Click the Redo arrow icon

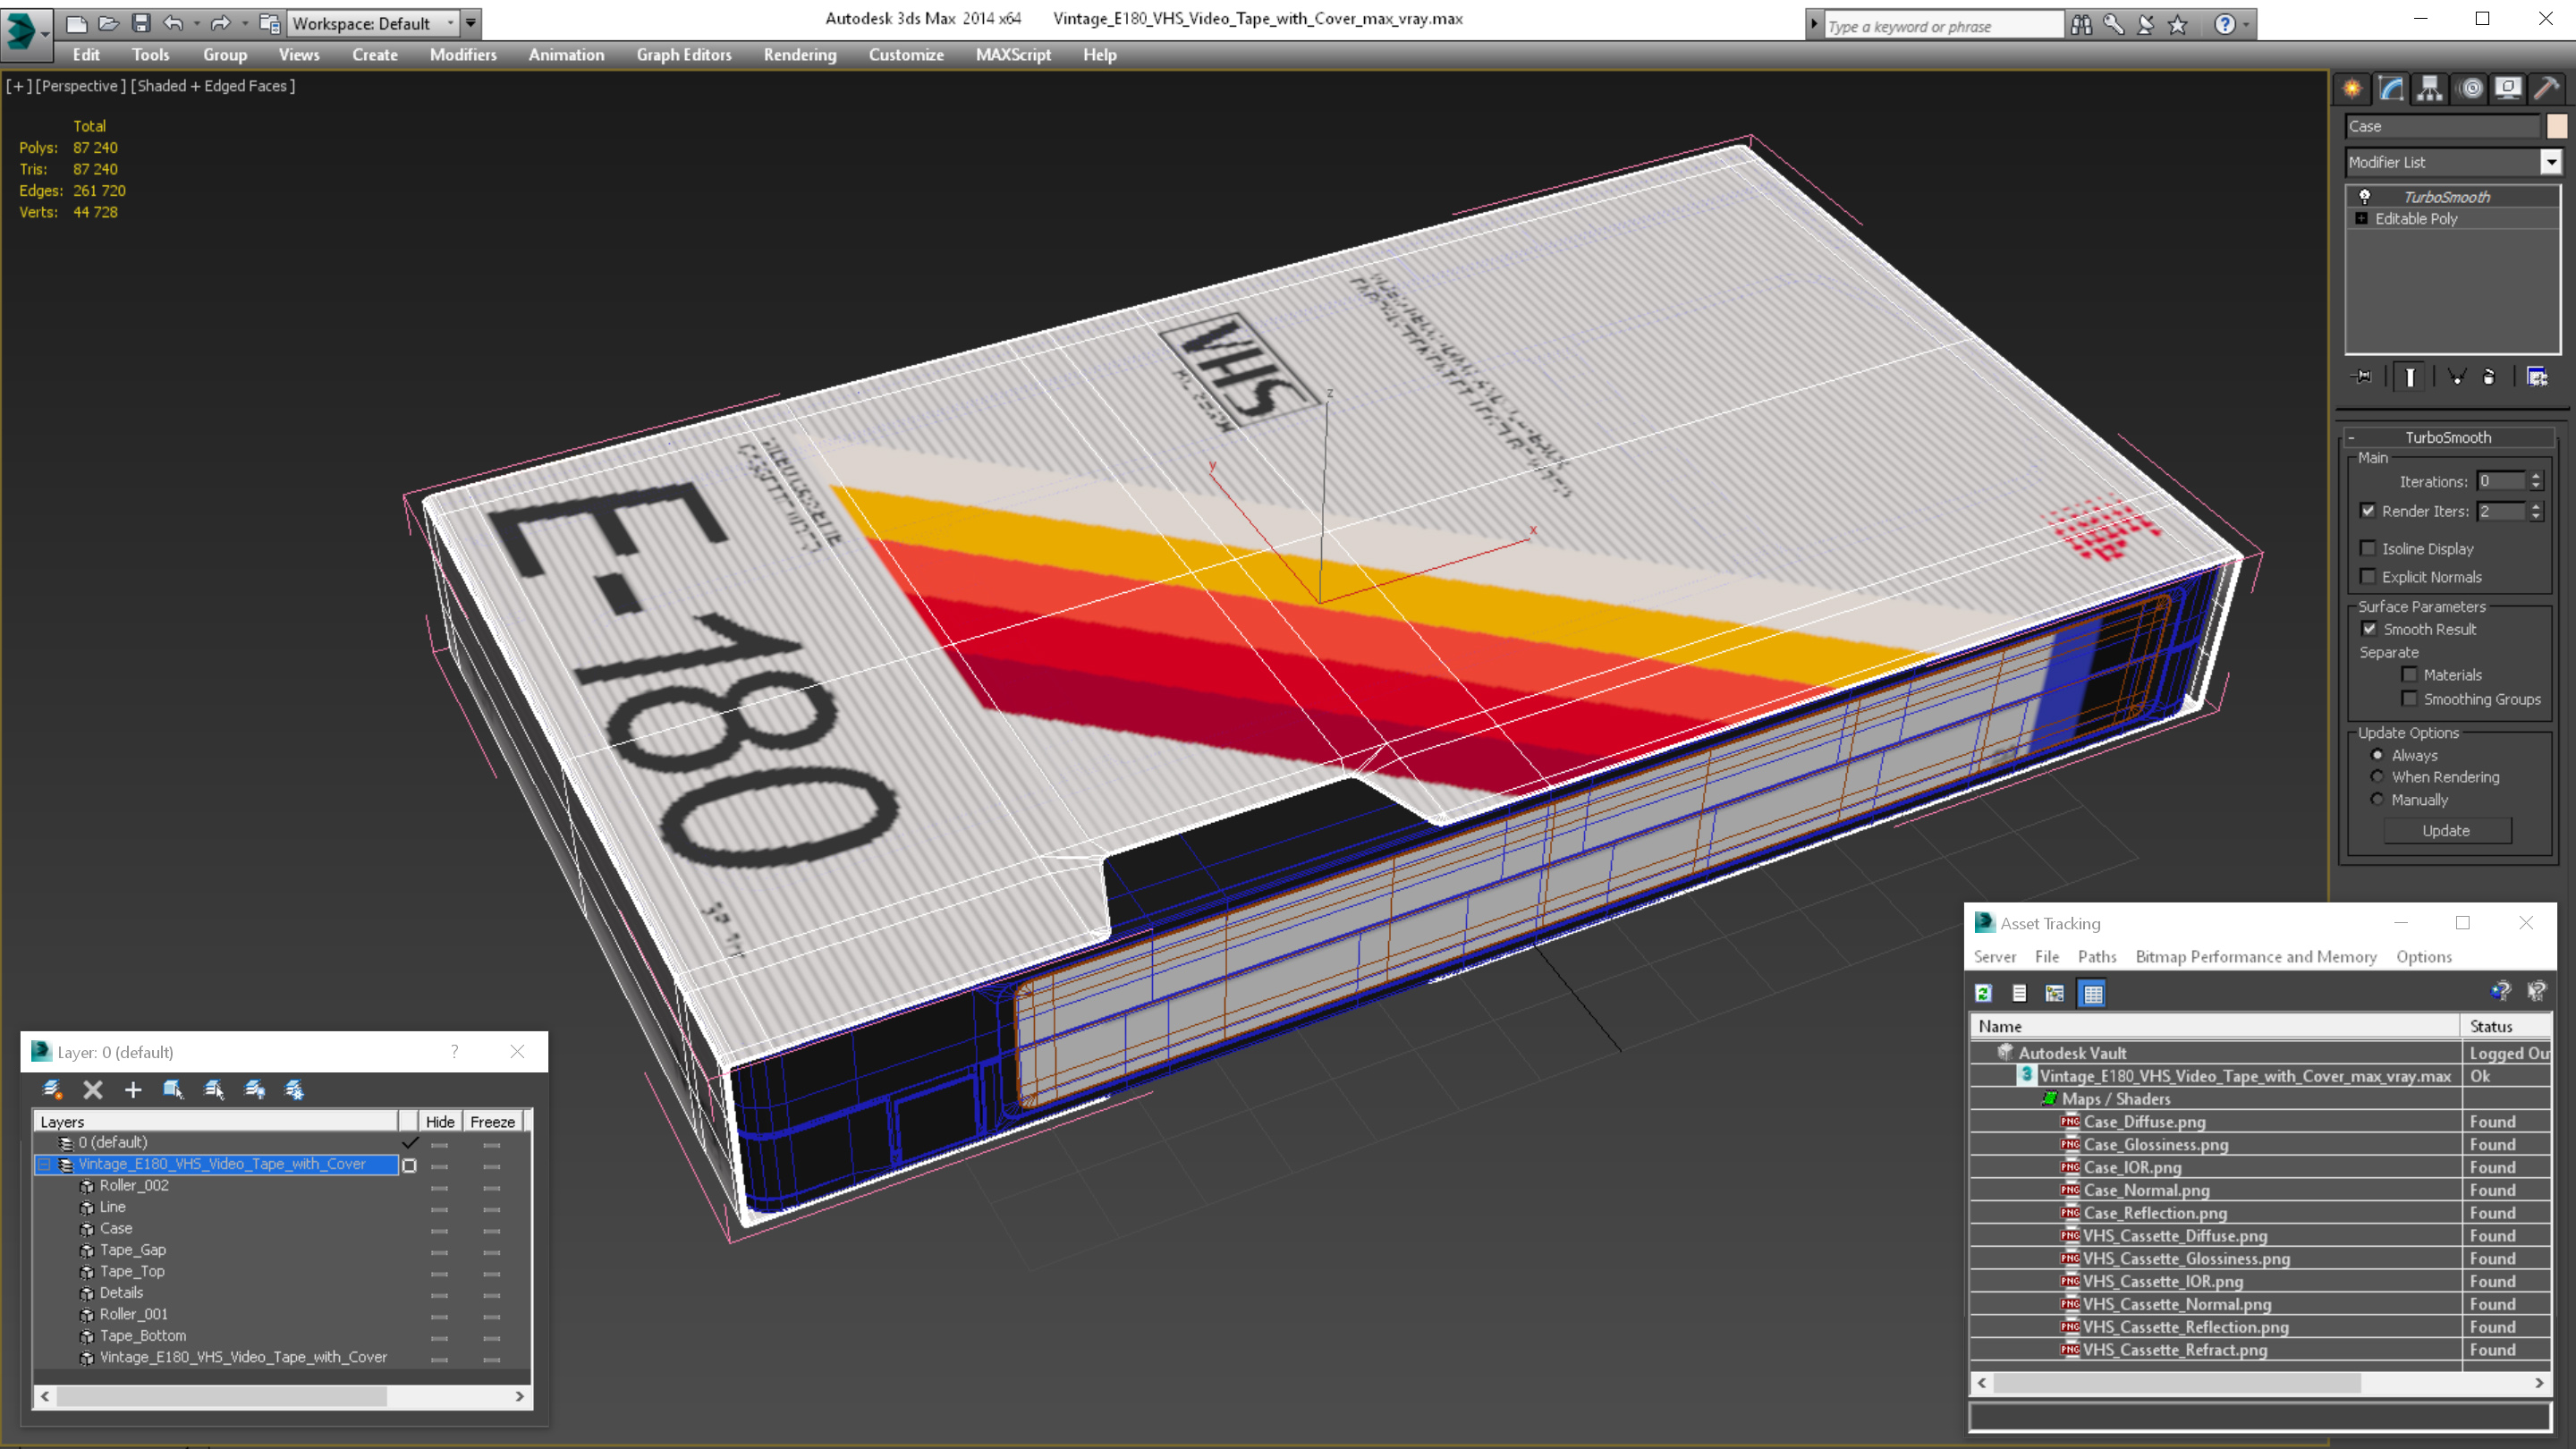point(221,23)
